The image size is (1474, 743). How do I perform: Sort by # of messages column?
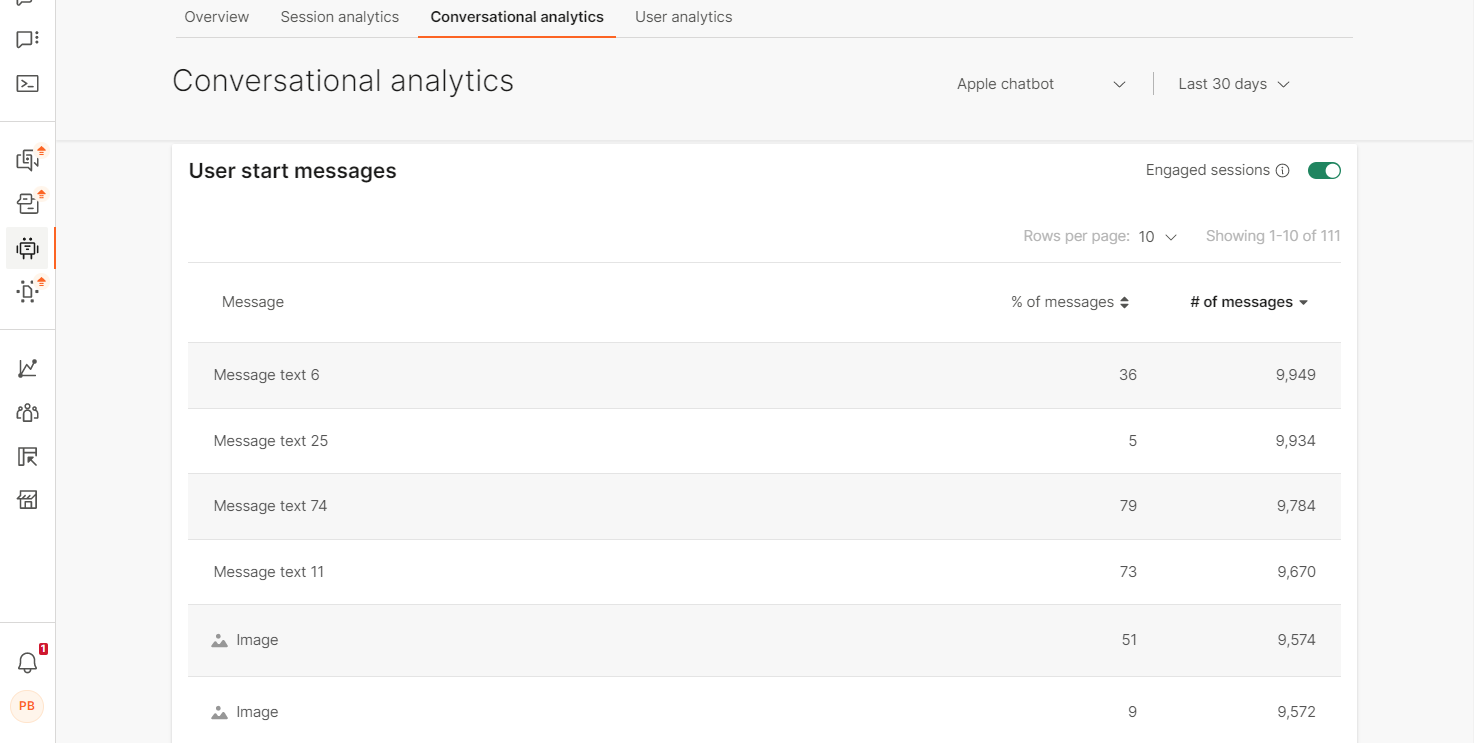[1249, 302]
